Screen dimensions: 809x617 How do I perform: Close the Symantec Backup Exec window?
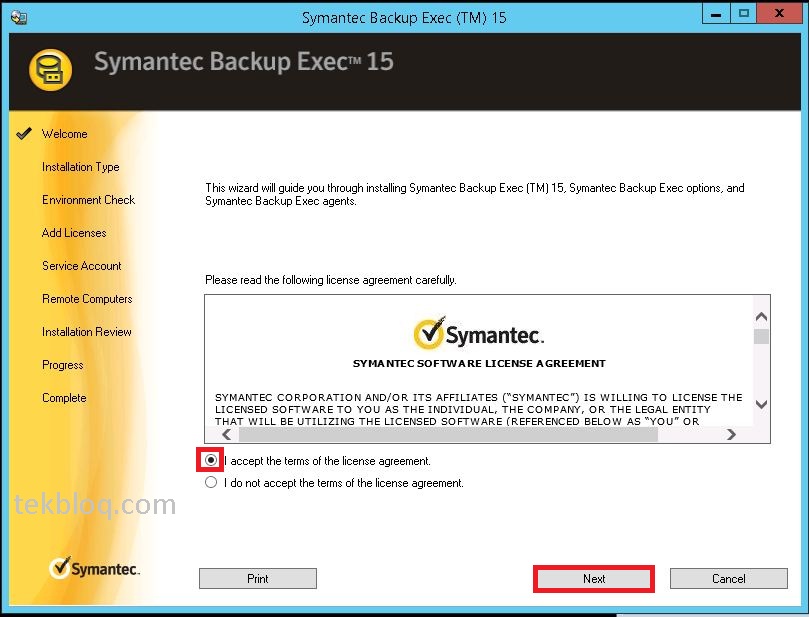pyautogui.click(x=779, y=14)
